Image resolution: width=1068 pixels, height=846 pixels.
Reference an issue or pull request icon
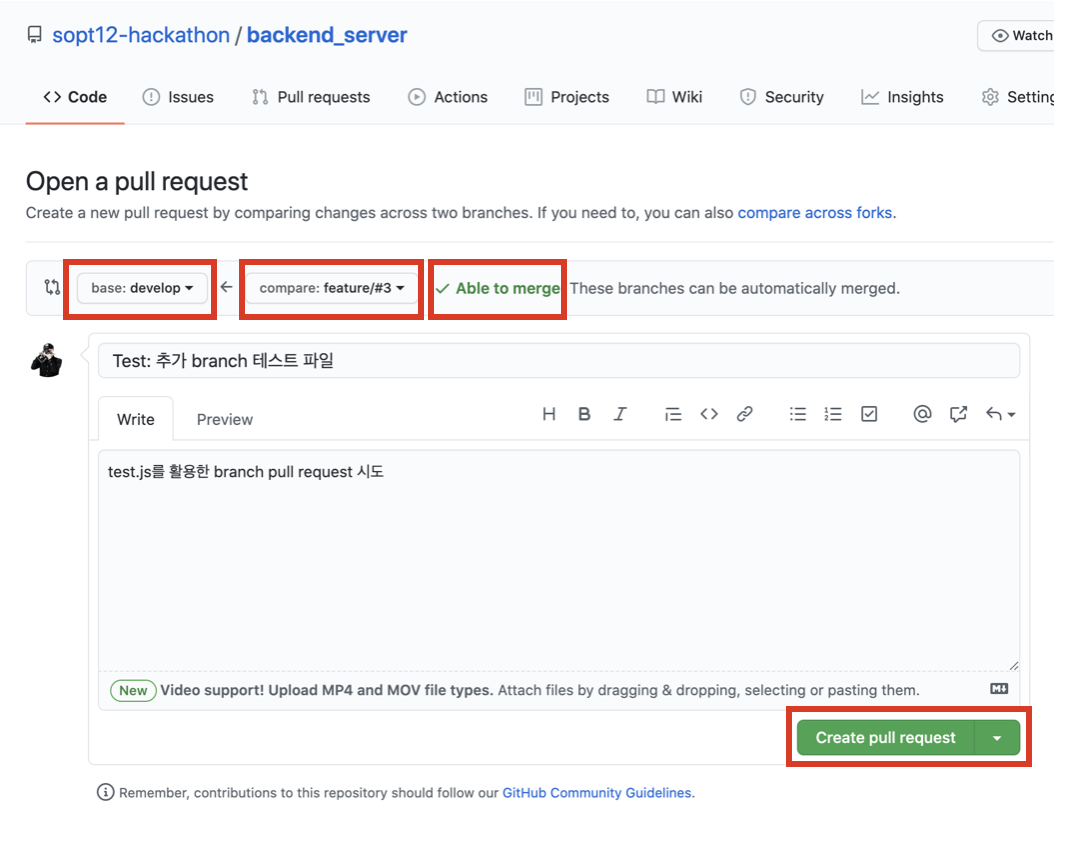click(958, 414)
